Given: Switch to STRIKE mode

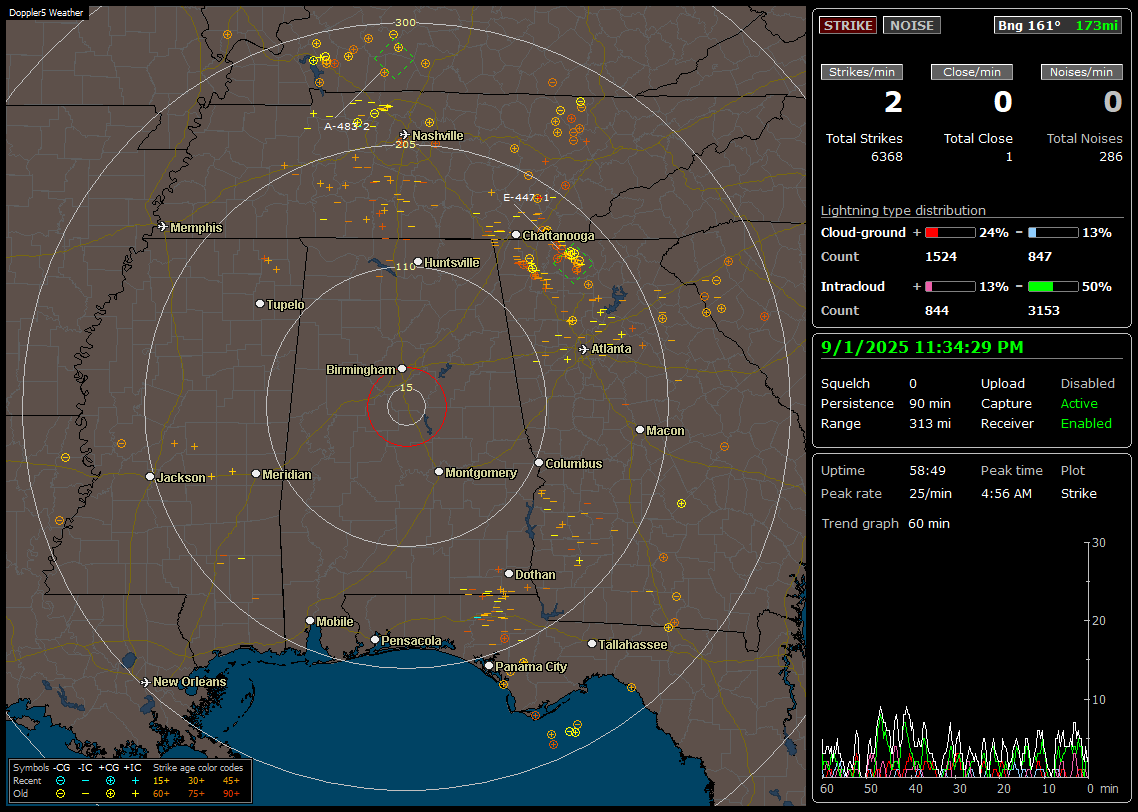Looking at the screenshot, I should (848, 25).
